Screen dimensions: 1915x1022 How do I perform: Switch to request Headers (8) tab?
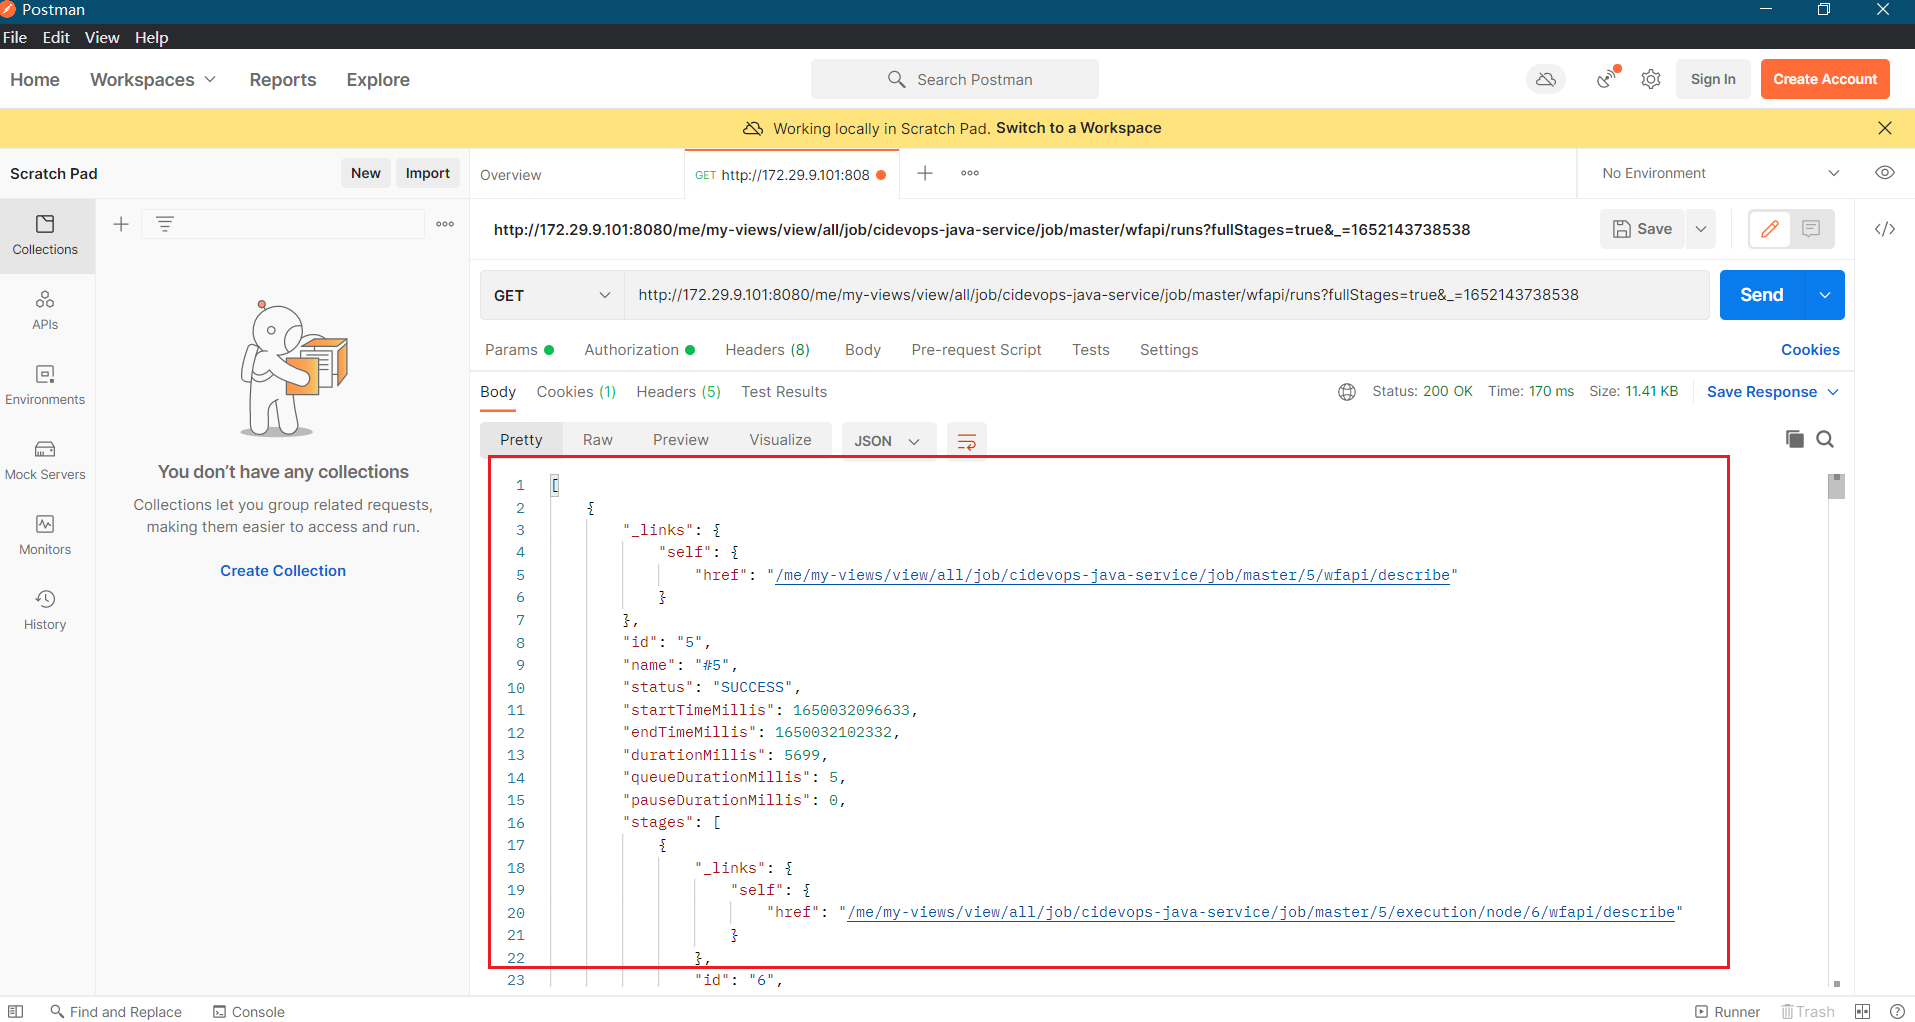pos(768,350)
